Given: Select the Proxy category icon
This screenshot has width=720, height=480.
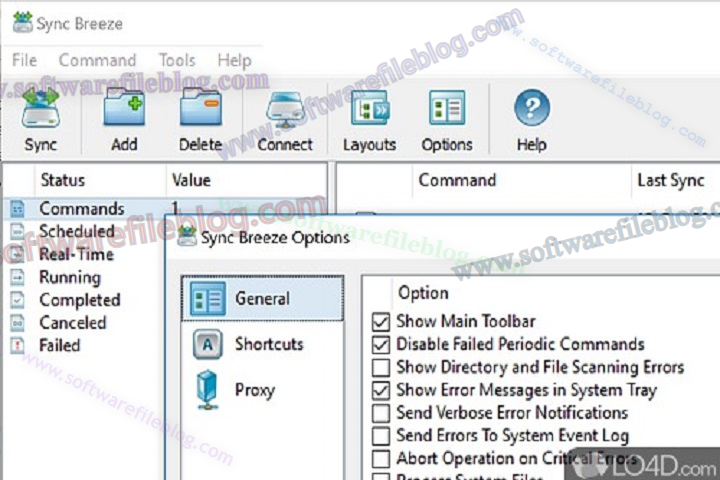Looking at the screenshot, I should coord(208,390).
